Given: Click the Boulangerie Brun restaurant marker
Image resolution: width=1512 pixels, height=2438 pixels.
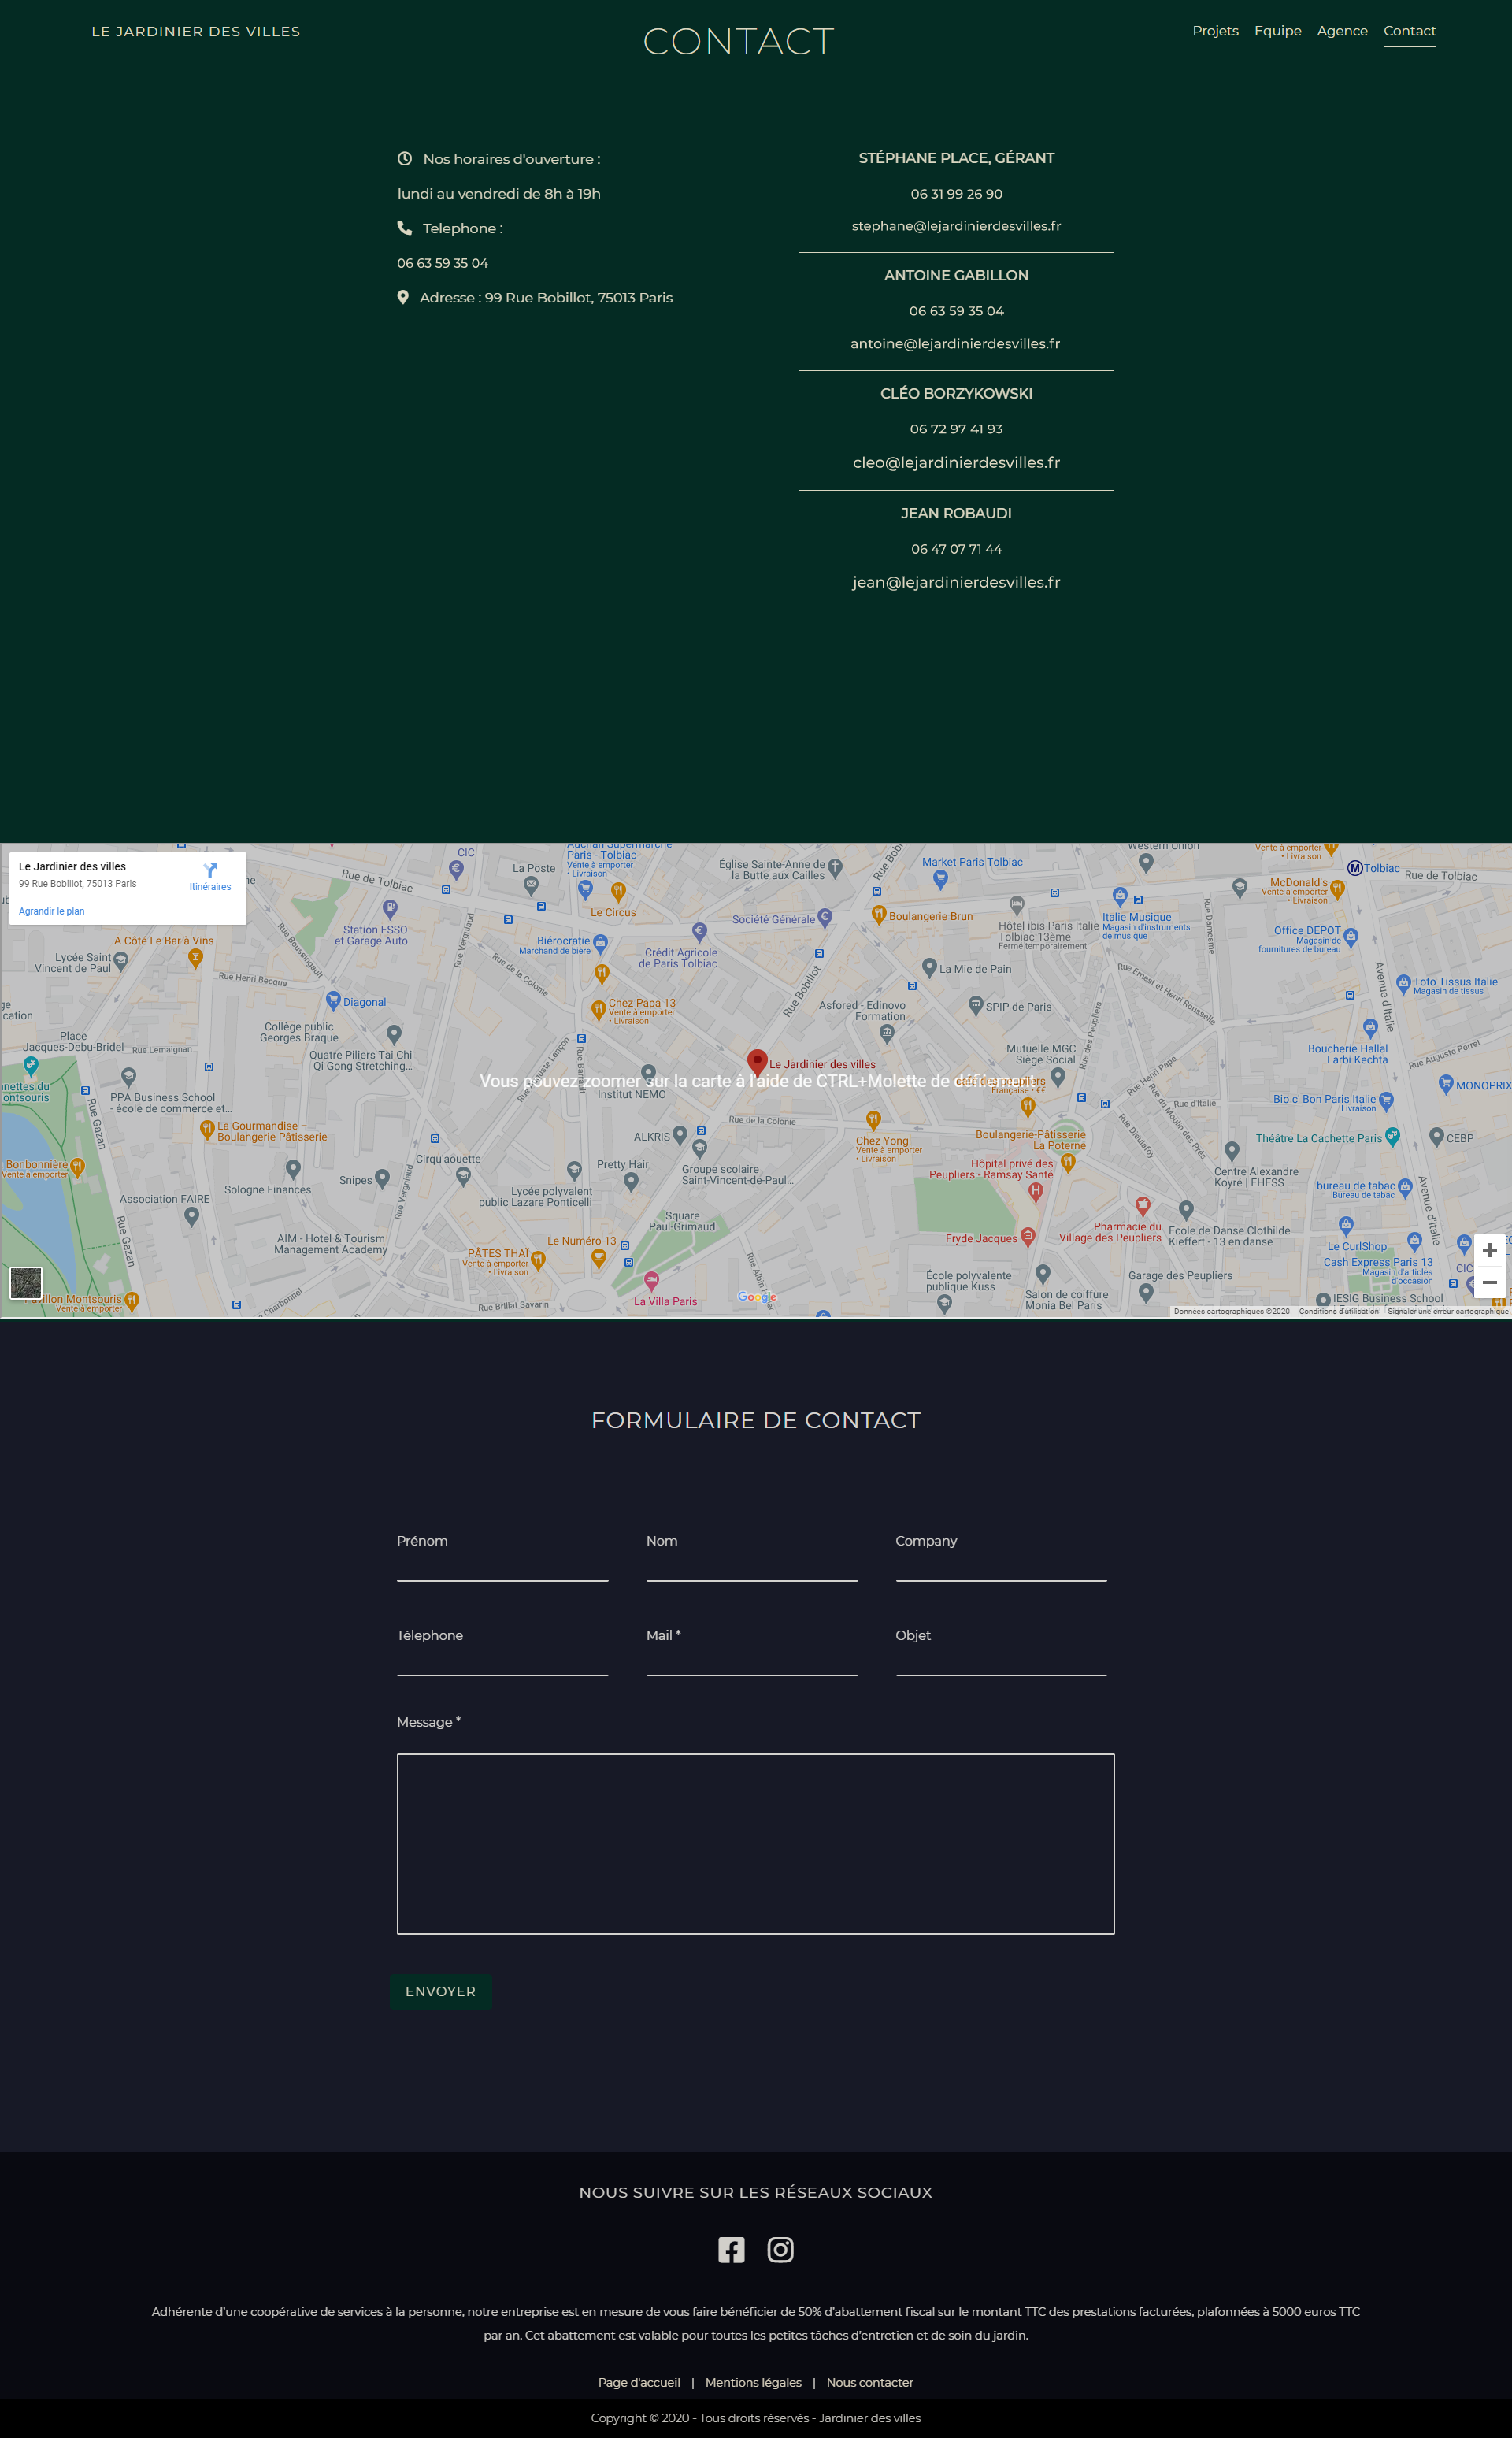Looking at the screenshot, I should (878, 913).
